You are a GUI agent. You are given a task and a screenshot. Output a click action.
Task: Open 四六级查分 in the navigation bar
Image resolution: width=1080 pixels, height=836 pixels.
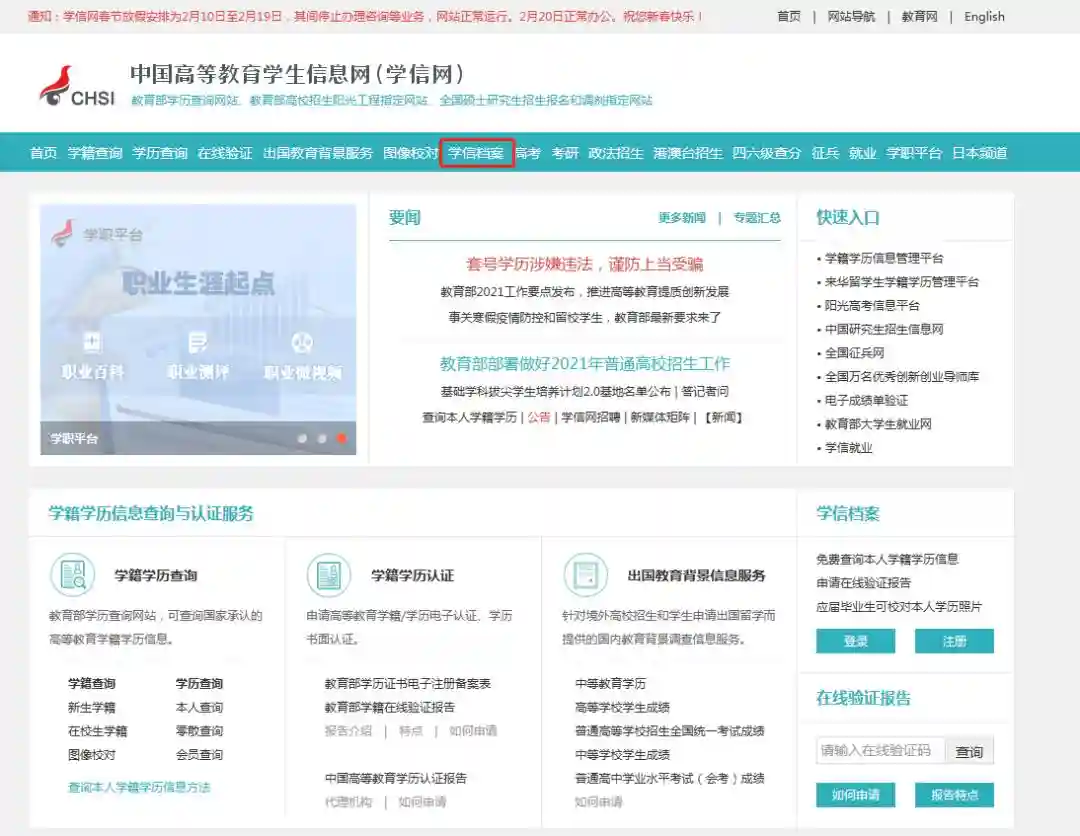click(766, 153)
